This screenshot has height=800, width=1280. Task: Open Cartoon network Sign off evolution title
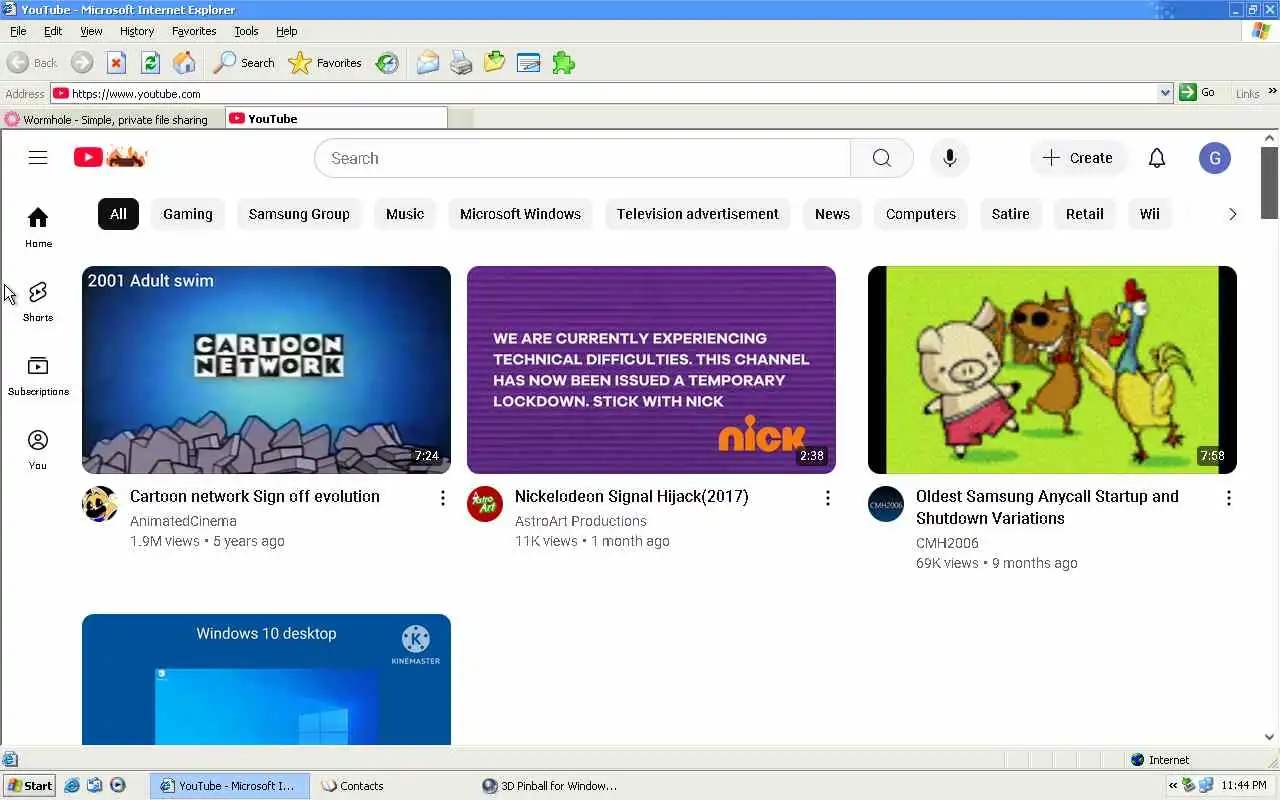255,496
